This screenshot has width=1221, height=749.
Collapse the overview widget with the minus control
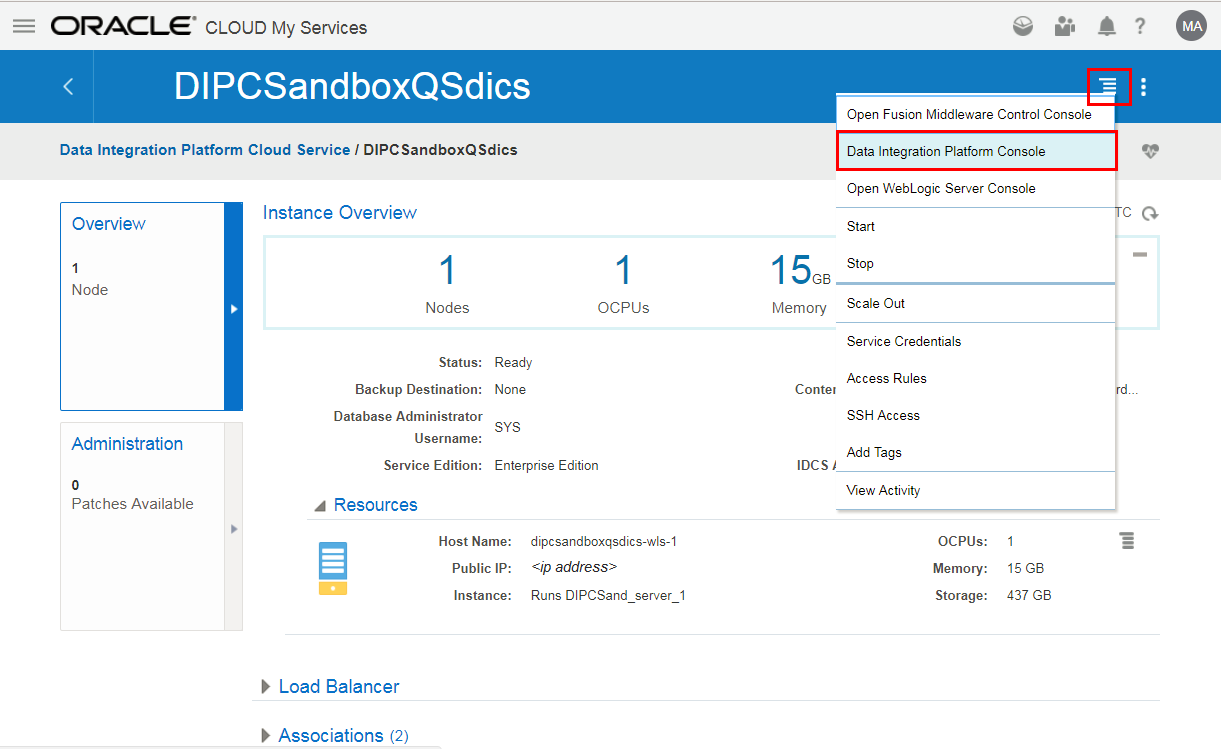pos(1139,254)
